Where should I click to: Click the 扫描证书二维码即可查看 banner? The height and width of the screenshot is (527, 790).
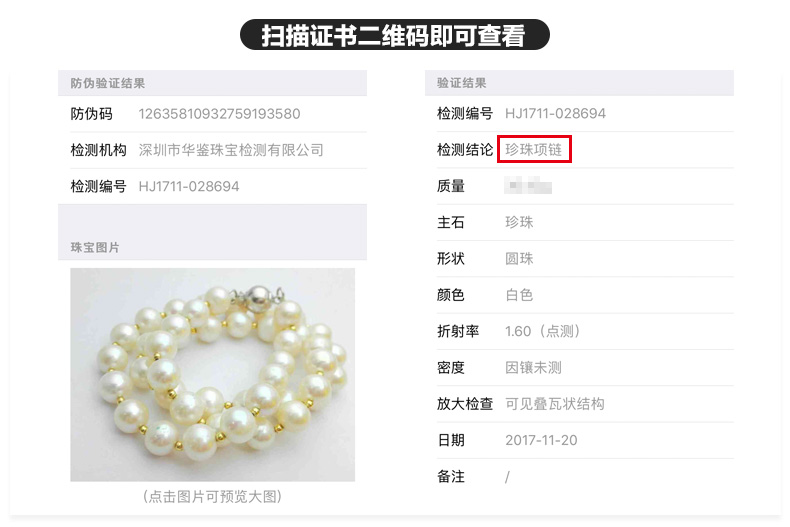coord(394,35)
